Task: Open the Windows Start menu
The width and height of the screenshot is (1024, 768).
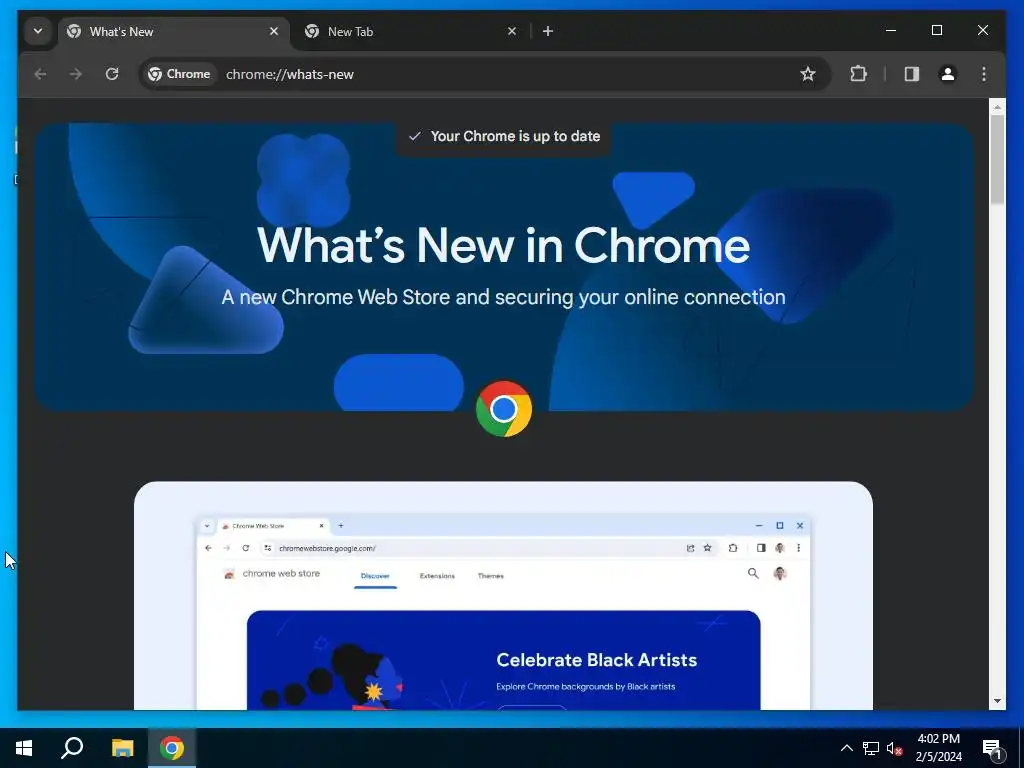Action: (x=24, y=748)
